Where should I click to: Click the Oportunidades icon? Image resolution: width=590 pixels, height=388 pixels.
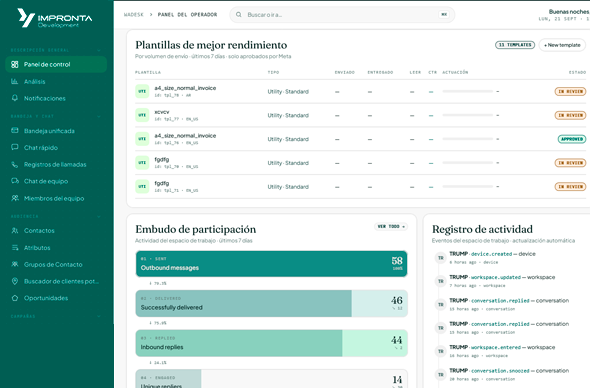(15, 298)
